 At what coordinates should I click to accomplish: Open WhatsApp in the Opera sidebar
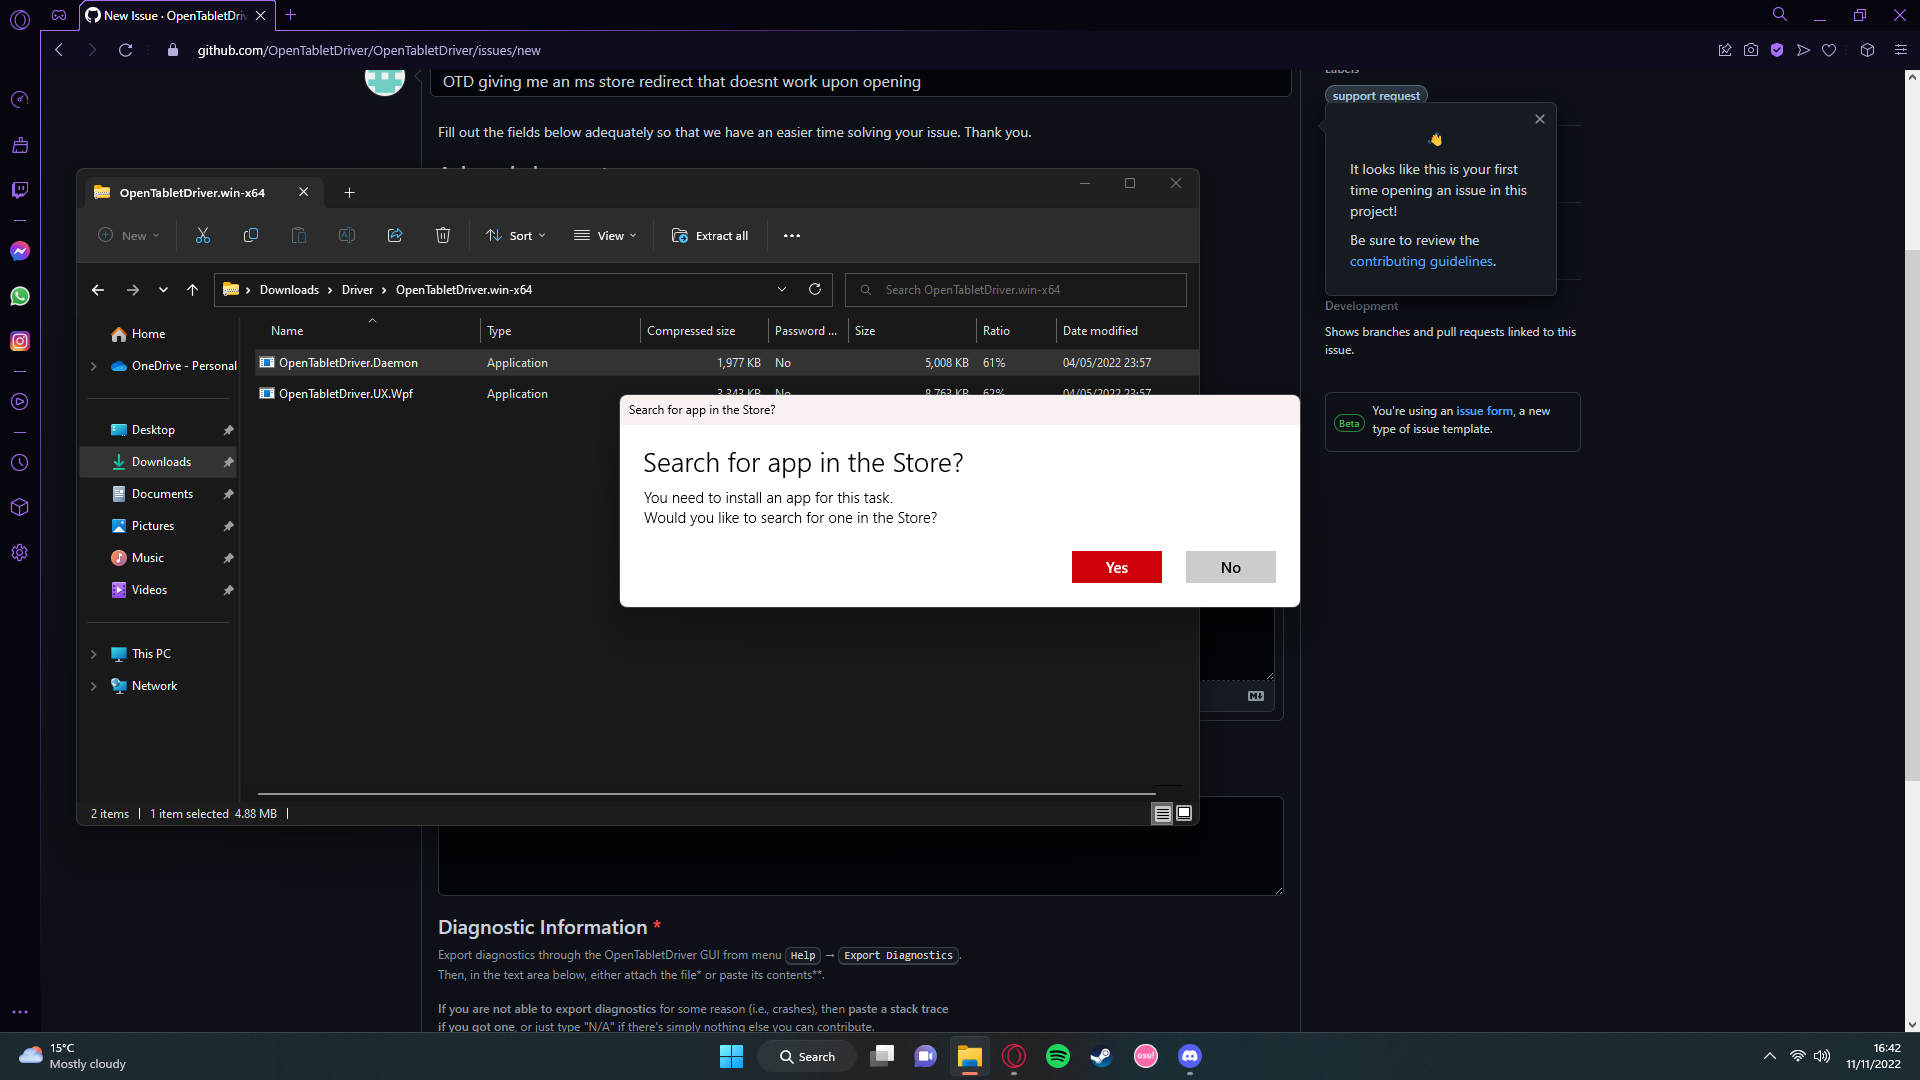click(20, 296)
